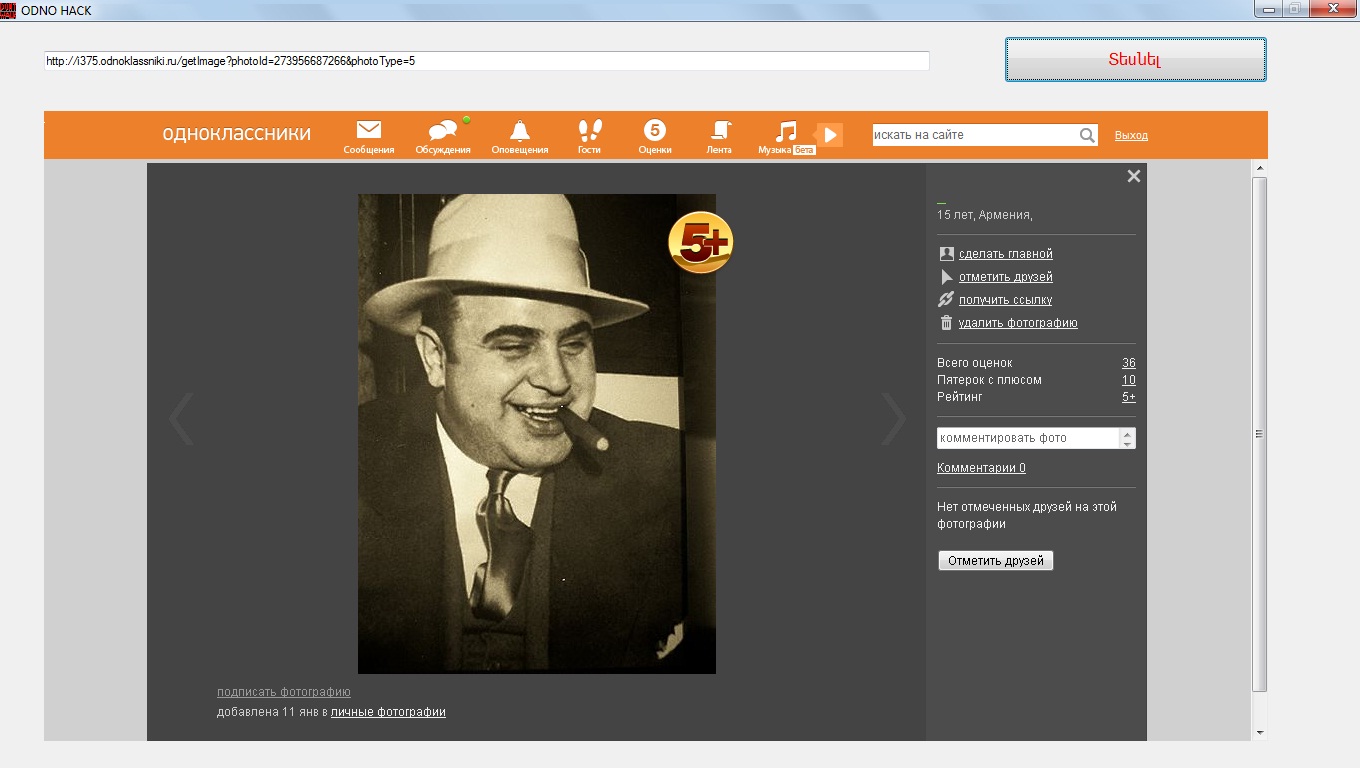Click the 'Нет отмеченных друзей на этой фотографии' text

[x=1027, y=515]
